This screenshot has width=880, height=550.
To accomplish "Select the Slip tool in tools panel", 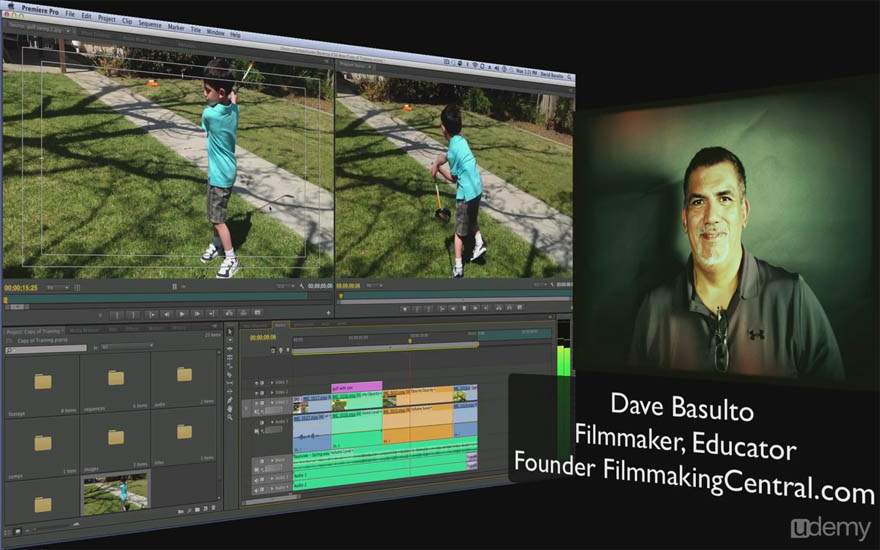I will click(x=230, y=383).
